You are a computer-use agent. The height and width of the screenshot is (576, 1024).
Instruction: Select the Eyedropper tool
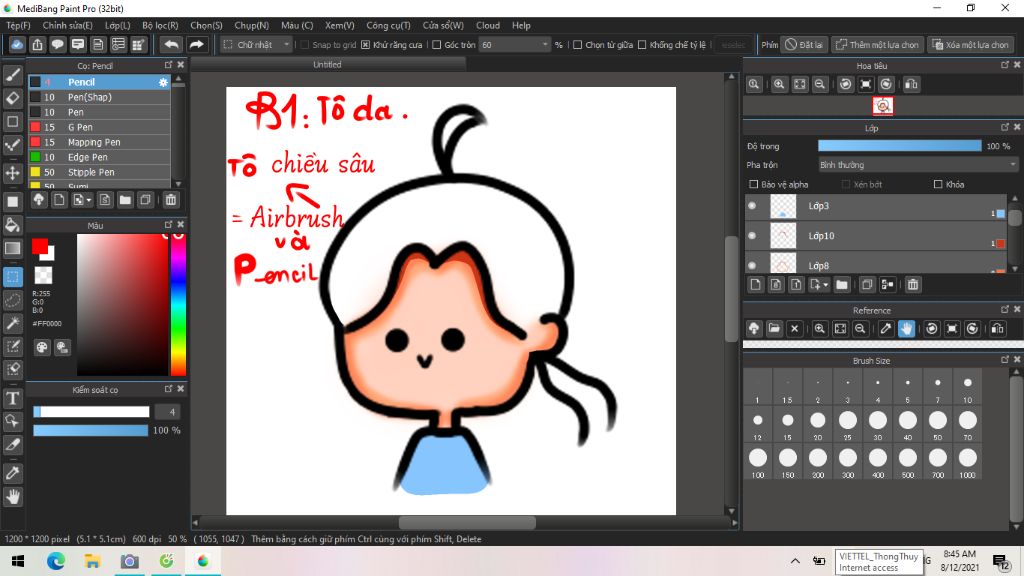(x=13, y=471)
